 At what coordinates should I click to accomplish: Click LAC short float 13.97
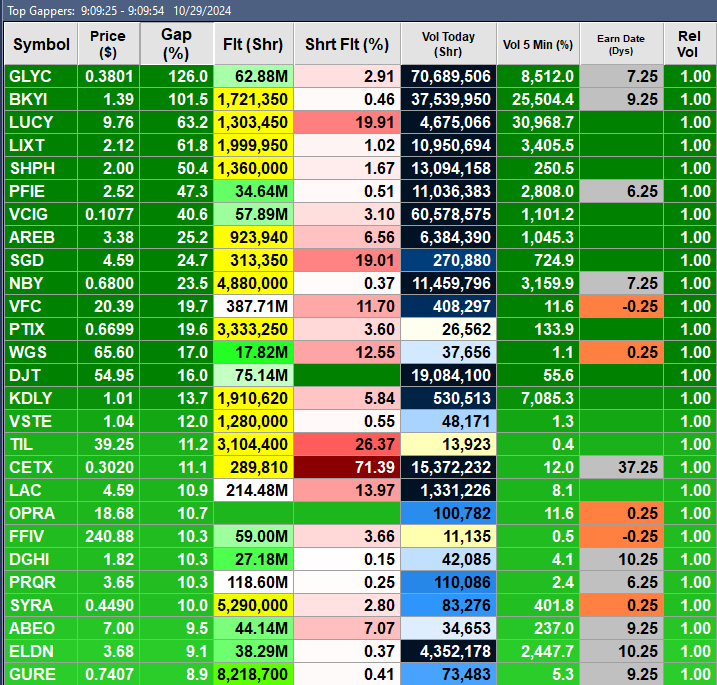tap(347, 490)
